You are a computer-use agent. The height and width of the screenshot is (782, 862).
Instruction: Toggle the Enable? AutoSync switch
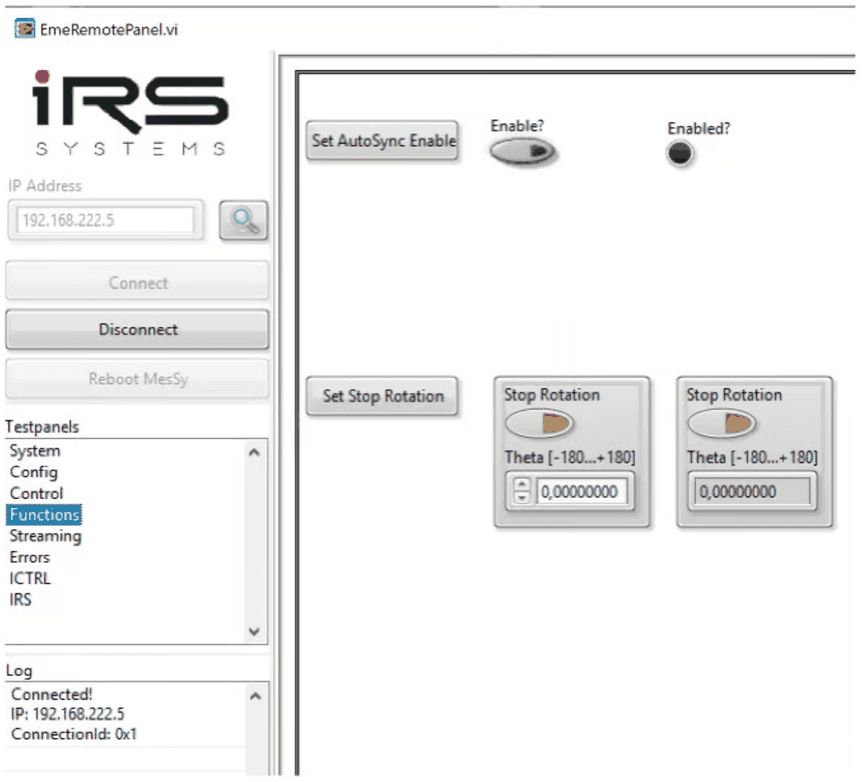(x=522, y=151)
